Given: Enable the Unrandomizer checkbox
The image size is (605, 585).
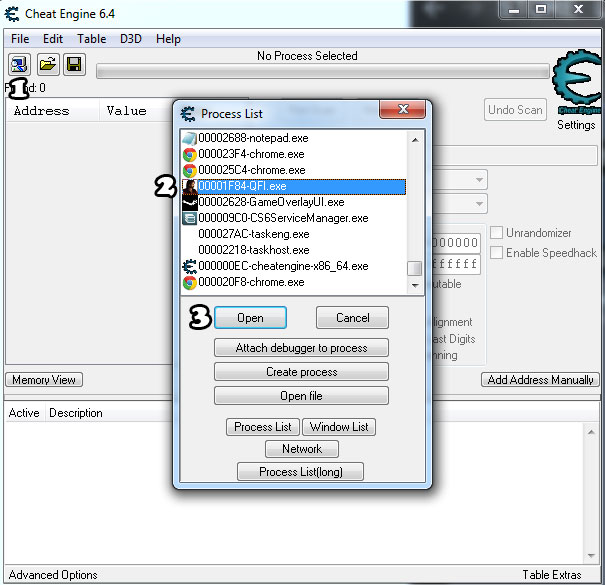Looking at the screenshot, I should pyautogui.click(x=496, y=233).
